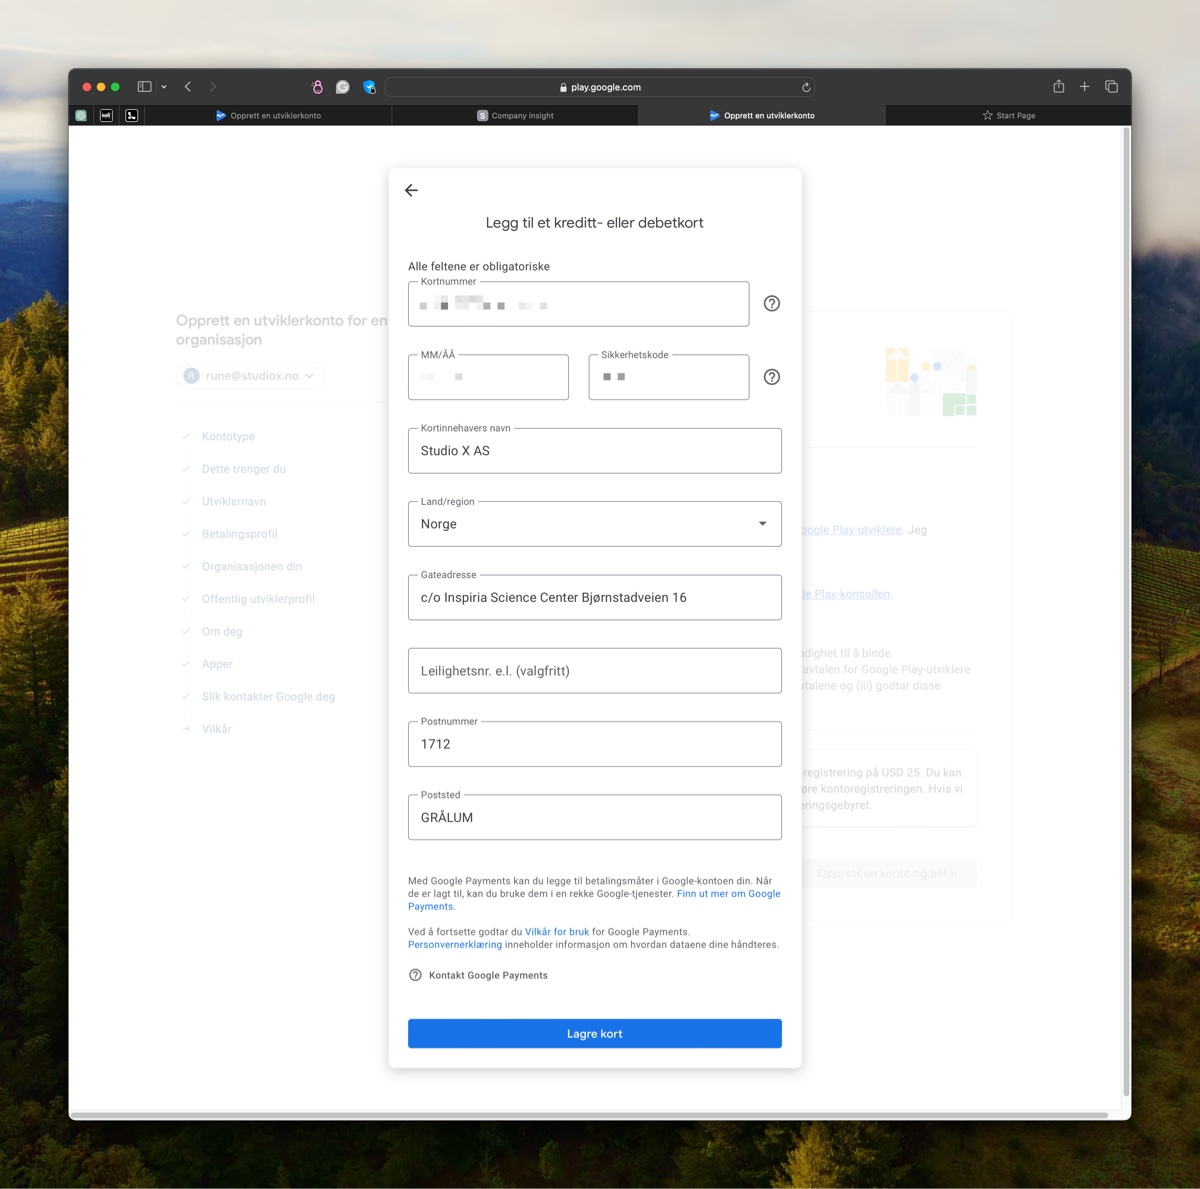Edit the Postnummer field with 1712
1200x1189 pixels.
(594, 744)
